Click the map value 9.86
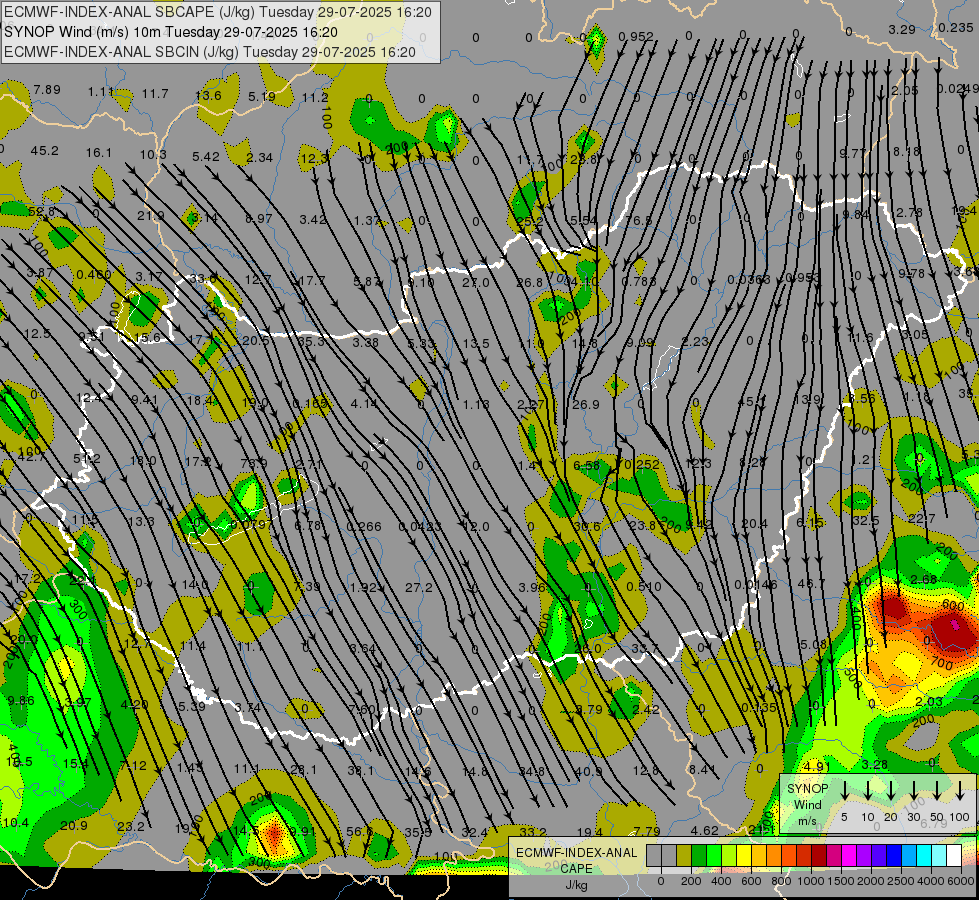Image resolution: width=979 pixels, height=900 pixels. coord(21,700)
